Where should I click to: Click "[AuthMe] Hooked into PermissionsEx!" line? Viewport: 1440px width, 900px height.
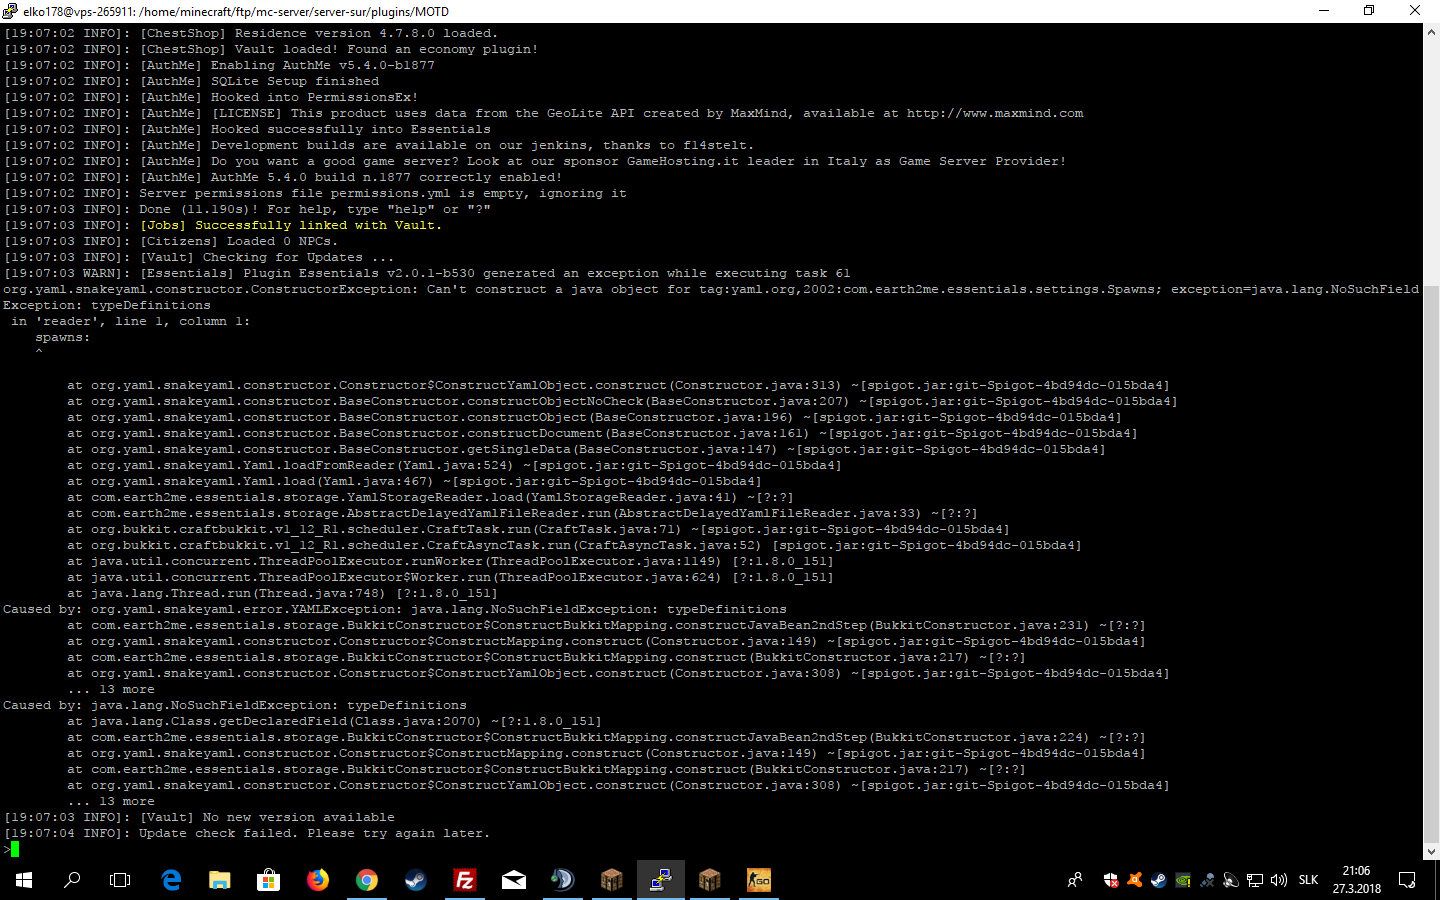(211, 97)
